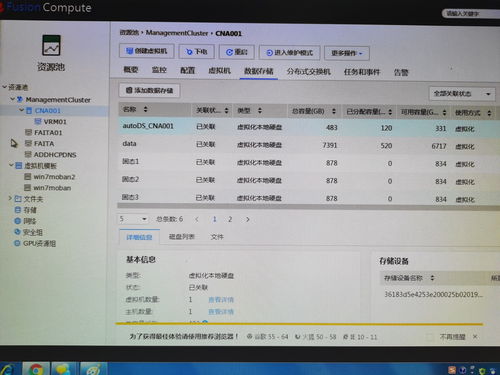Expand the 文件夹 tree node
The height and width of the screenshot is (375, 500).
(x=10, y=198)
